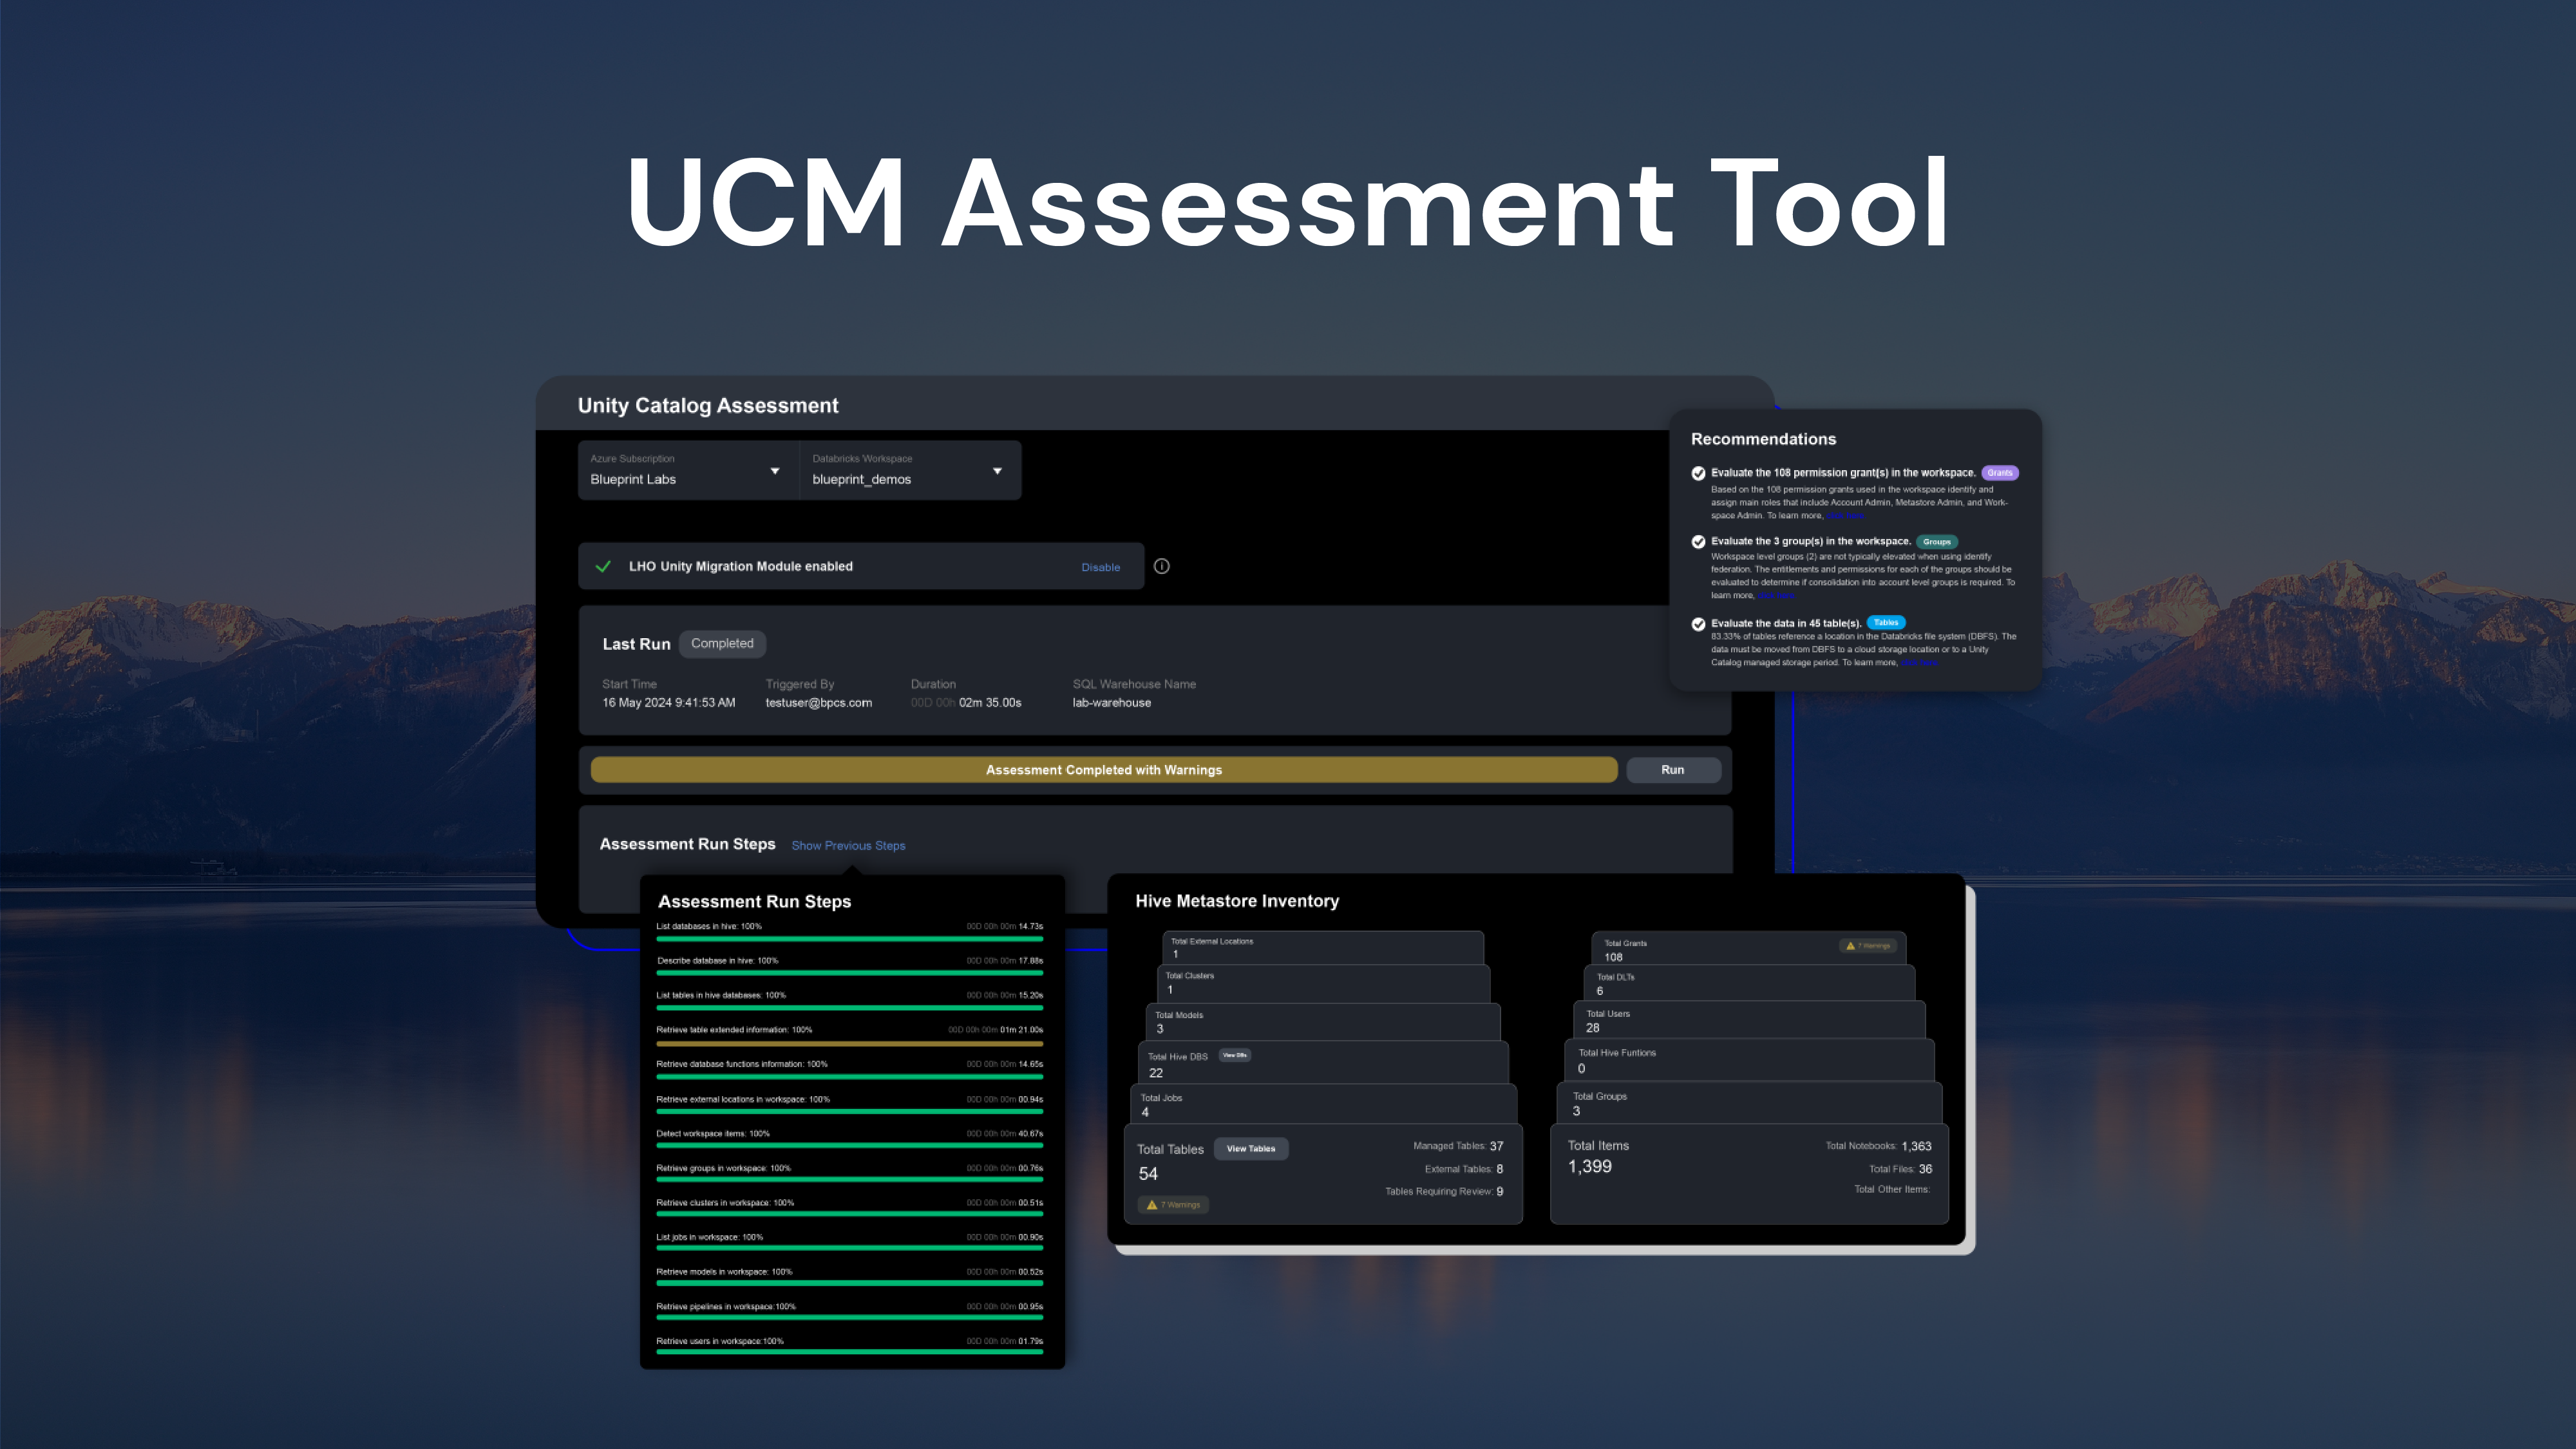Click check circle for groups recommendation
Image resolution: width=2576 pixels, height=1449 pixels.
[1698, 541]
